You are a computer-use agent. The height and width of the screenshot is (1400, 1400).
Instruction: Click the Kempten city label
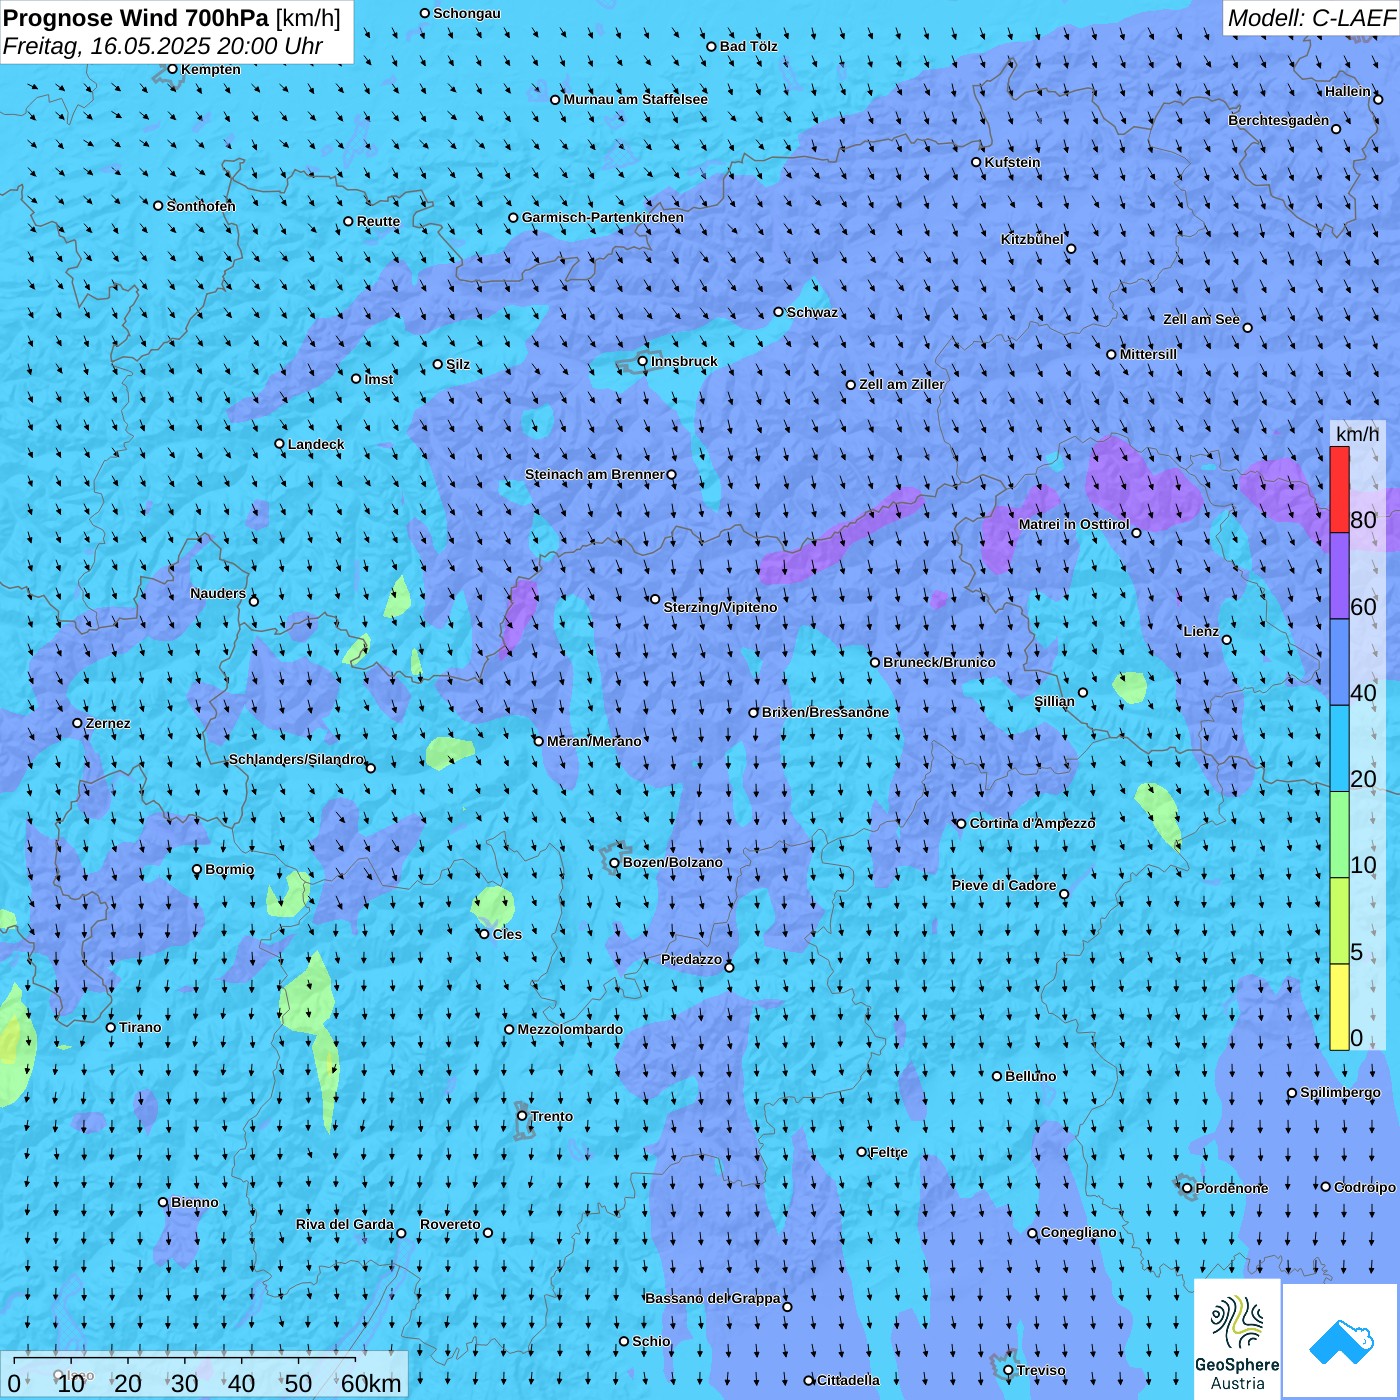pyautogui.click(x=211, y=69)
